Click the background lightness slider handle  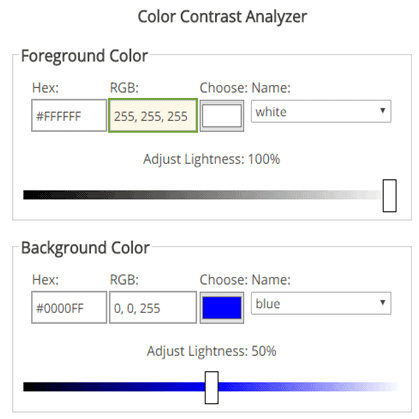click(x=212, y=388)
